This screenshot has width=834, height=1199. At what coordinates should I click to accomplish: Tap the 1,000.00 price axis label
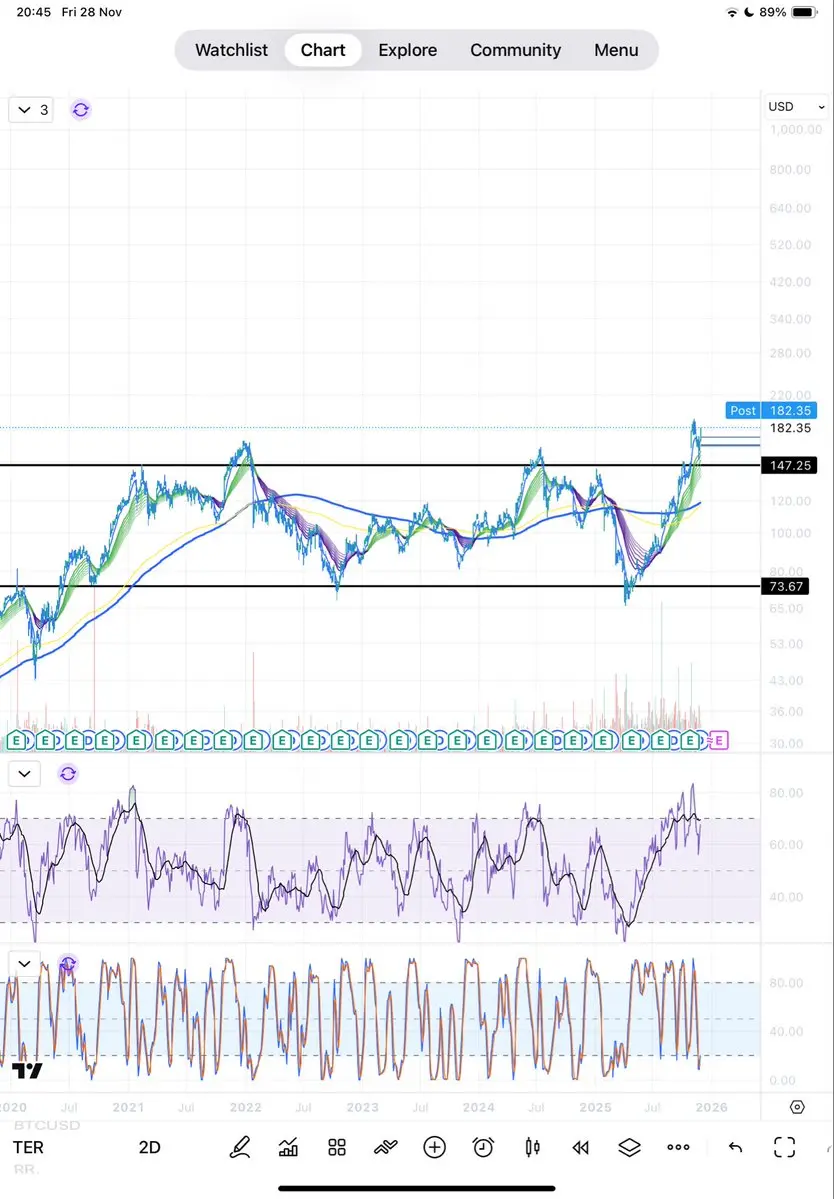[x=795, y=130]
